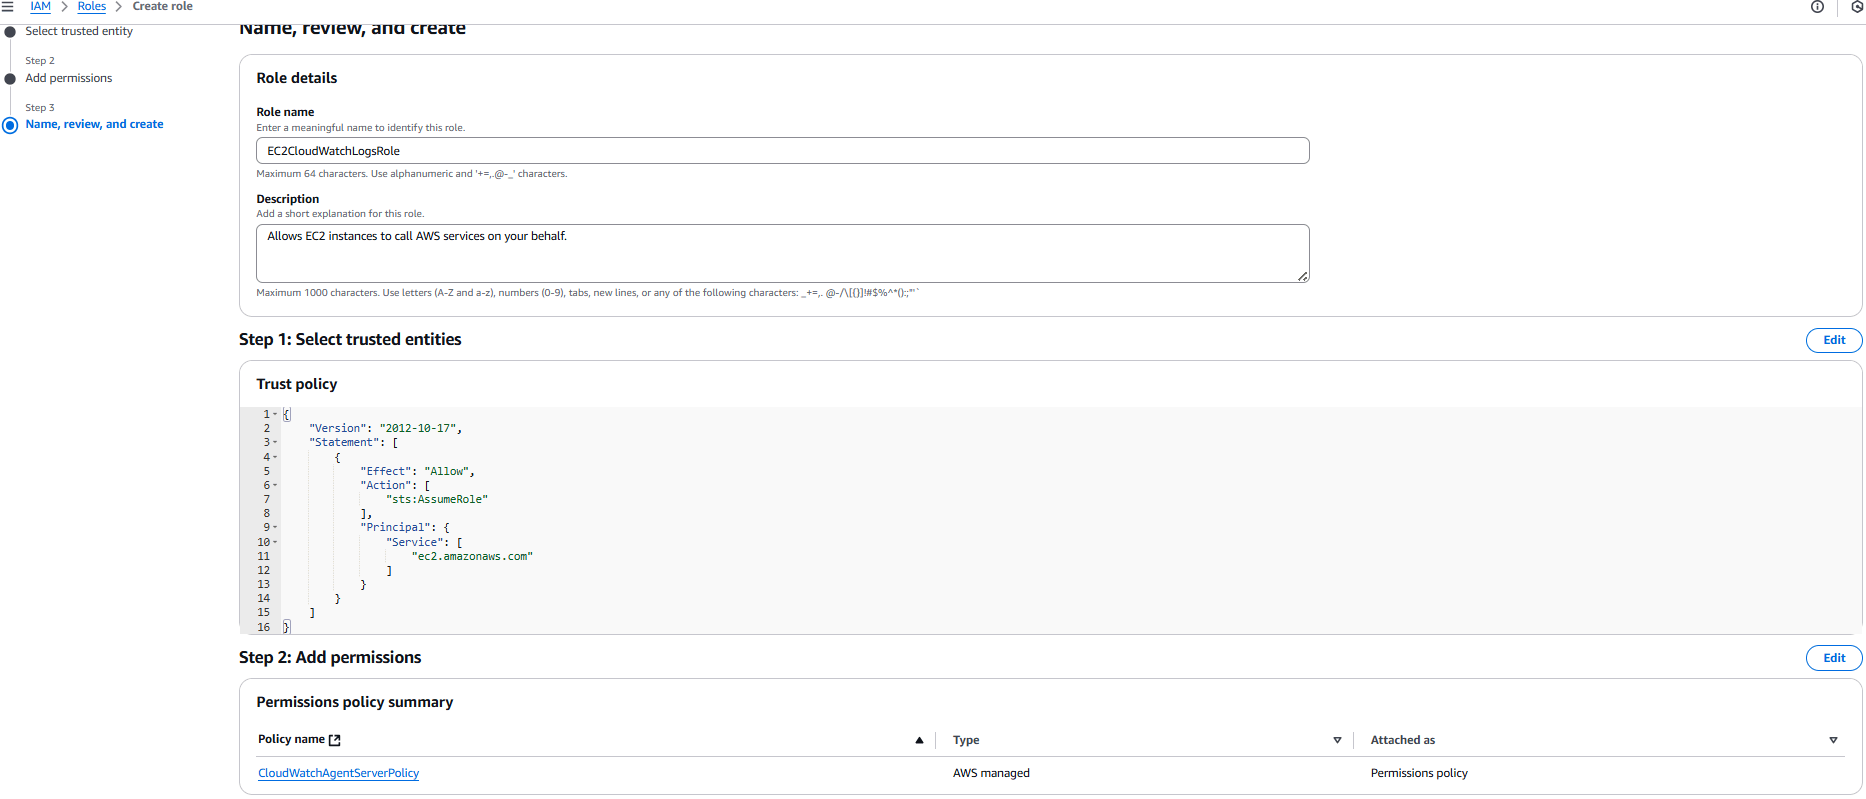Open the CloudWatchAgentServerPolicy link
This screenshot has height=799, width=1866.
(x=338, y=773)
